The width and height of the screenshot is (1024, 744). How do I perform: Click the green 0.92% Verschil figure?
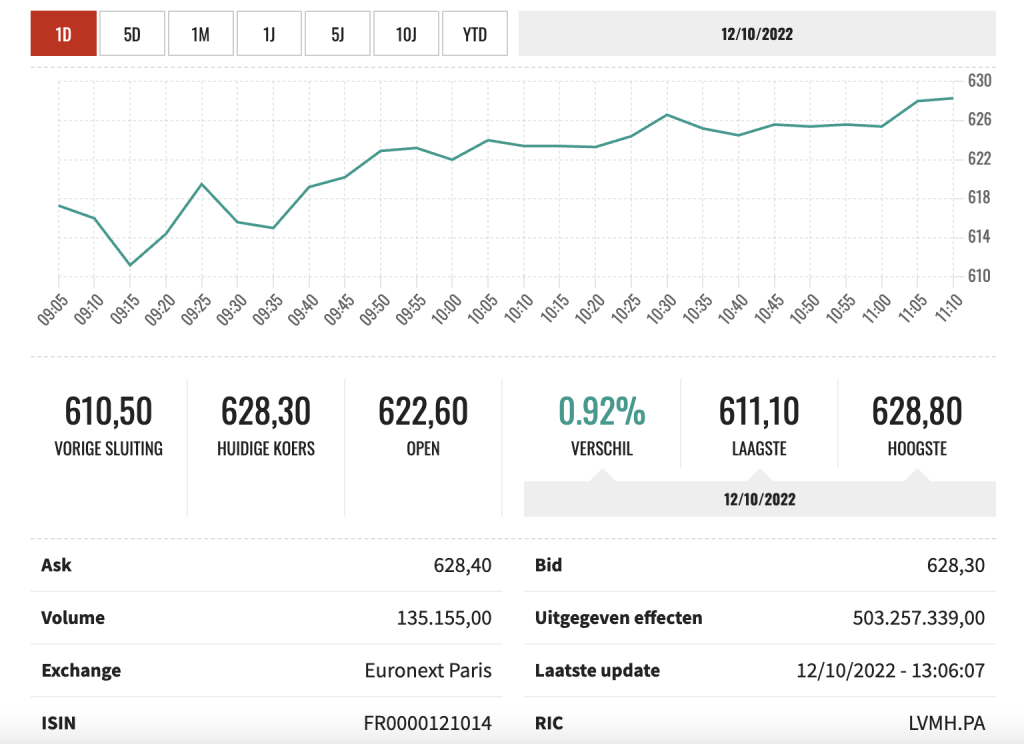(601, 411)
